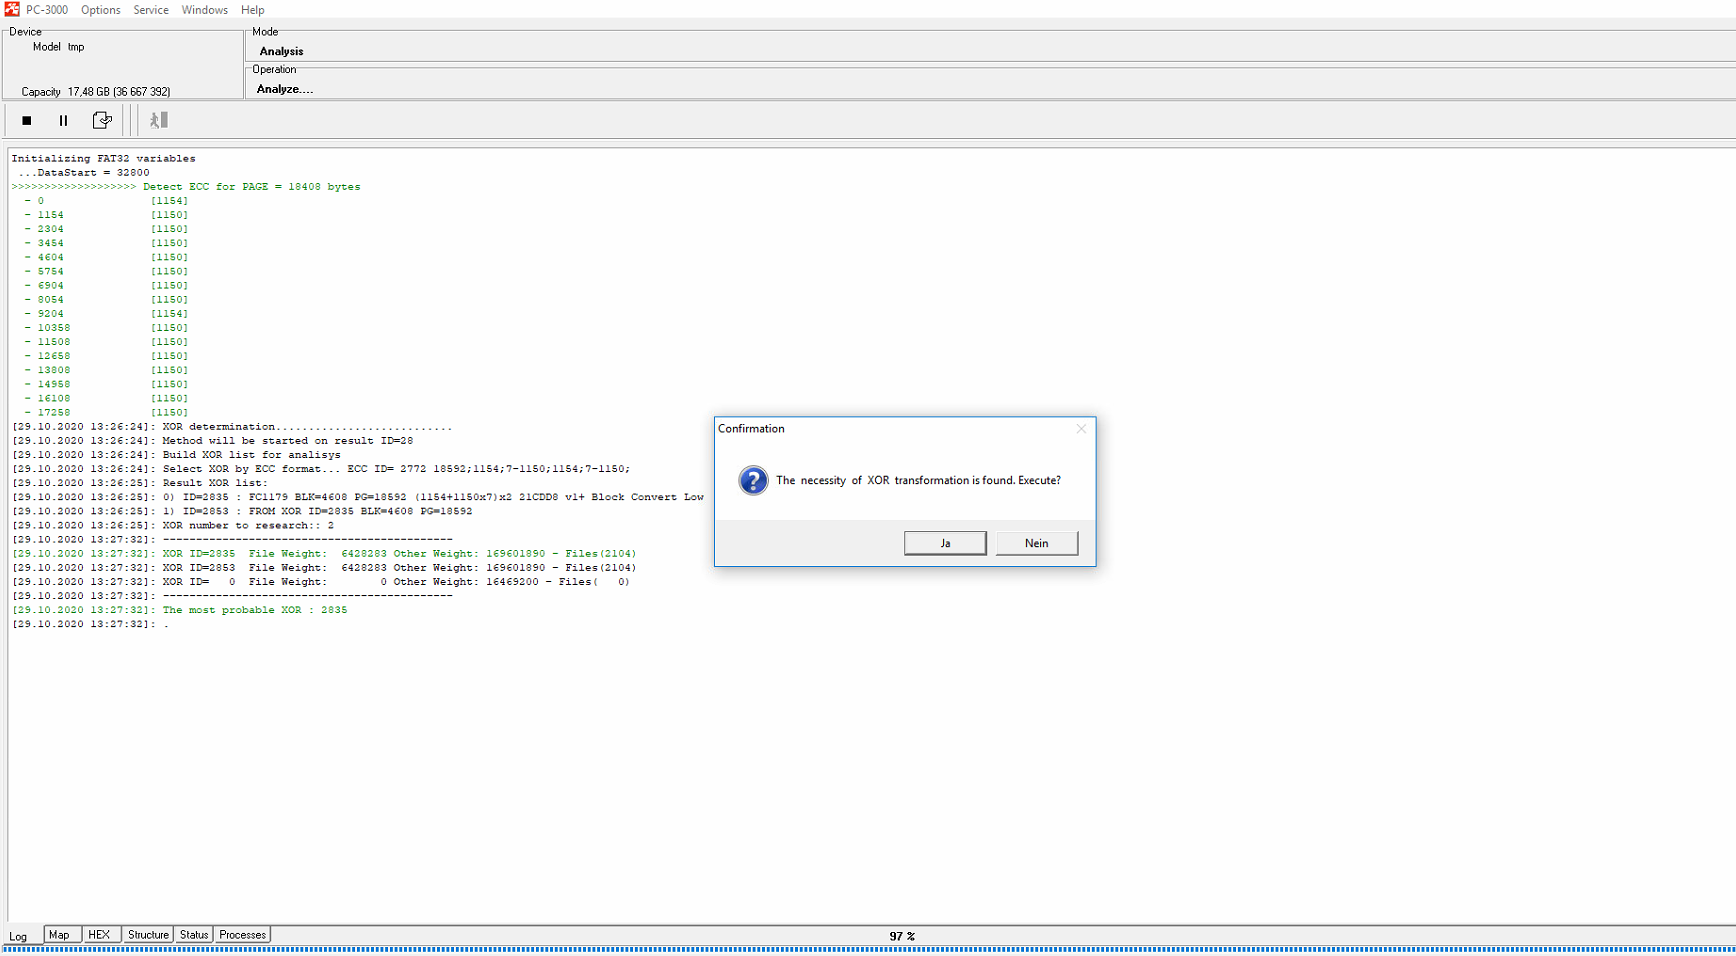Click the document export toolbar icon

pos(102,121)
